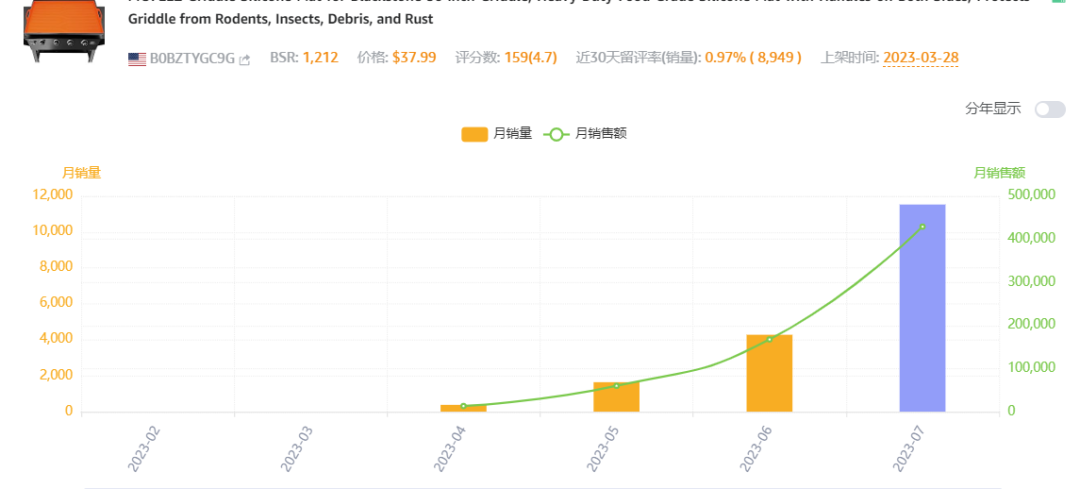The image size is (1080, 489).
Task: Click the 2023-06 orange sales bar
Action: tap(769, 373)
